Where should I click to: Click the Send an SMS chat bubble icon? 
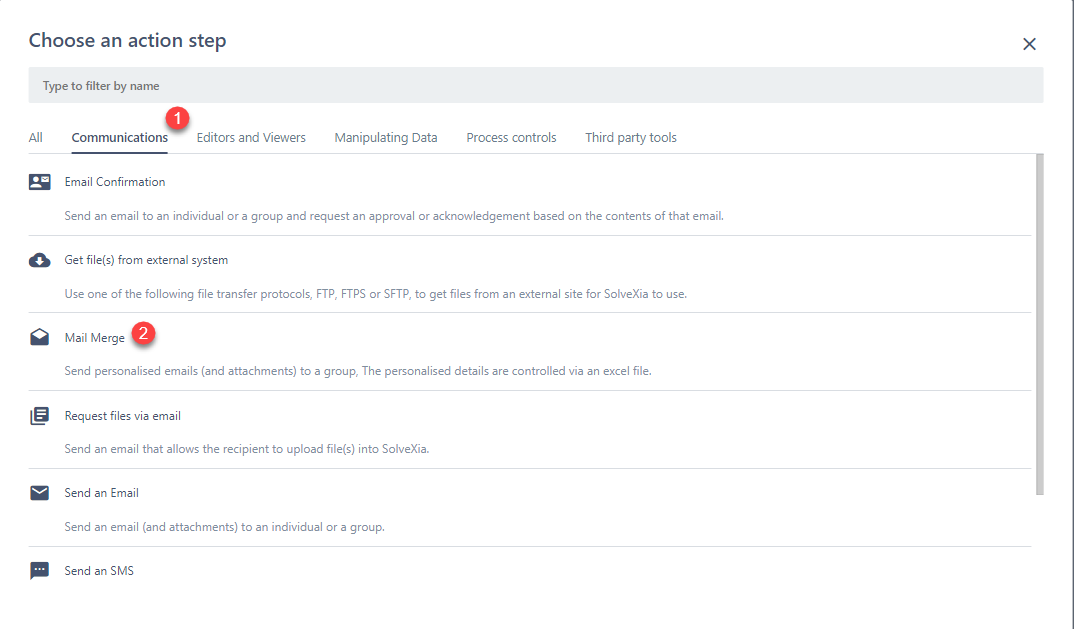(40, 571)
